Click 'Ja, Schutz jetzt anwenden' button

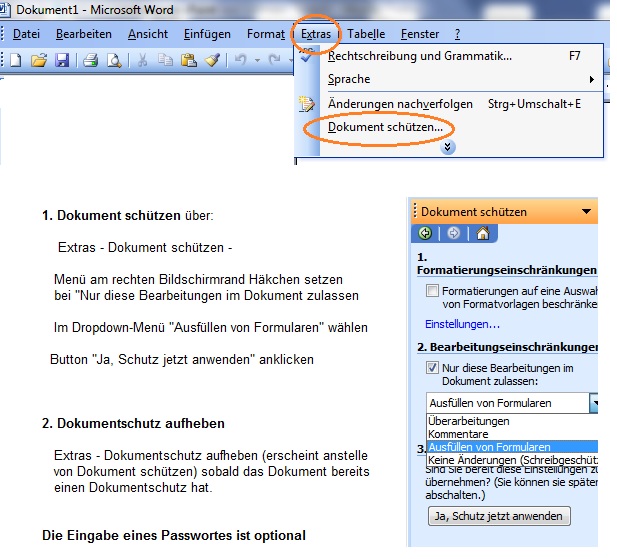point(498,517)
